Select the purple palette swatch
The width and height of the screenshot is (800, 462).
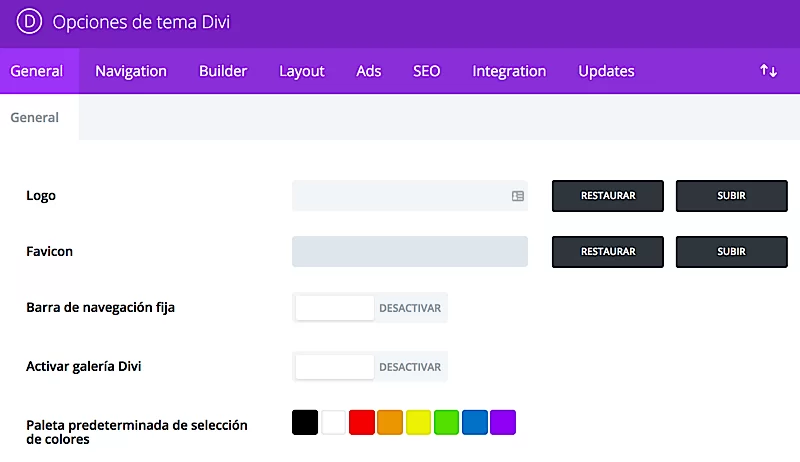[503, 422]
